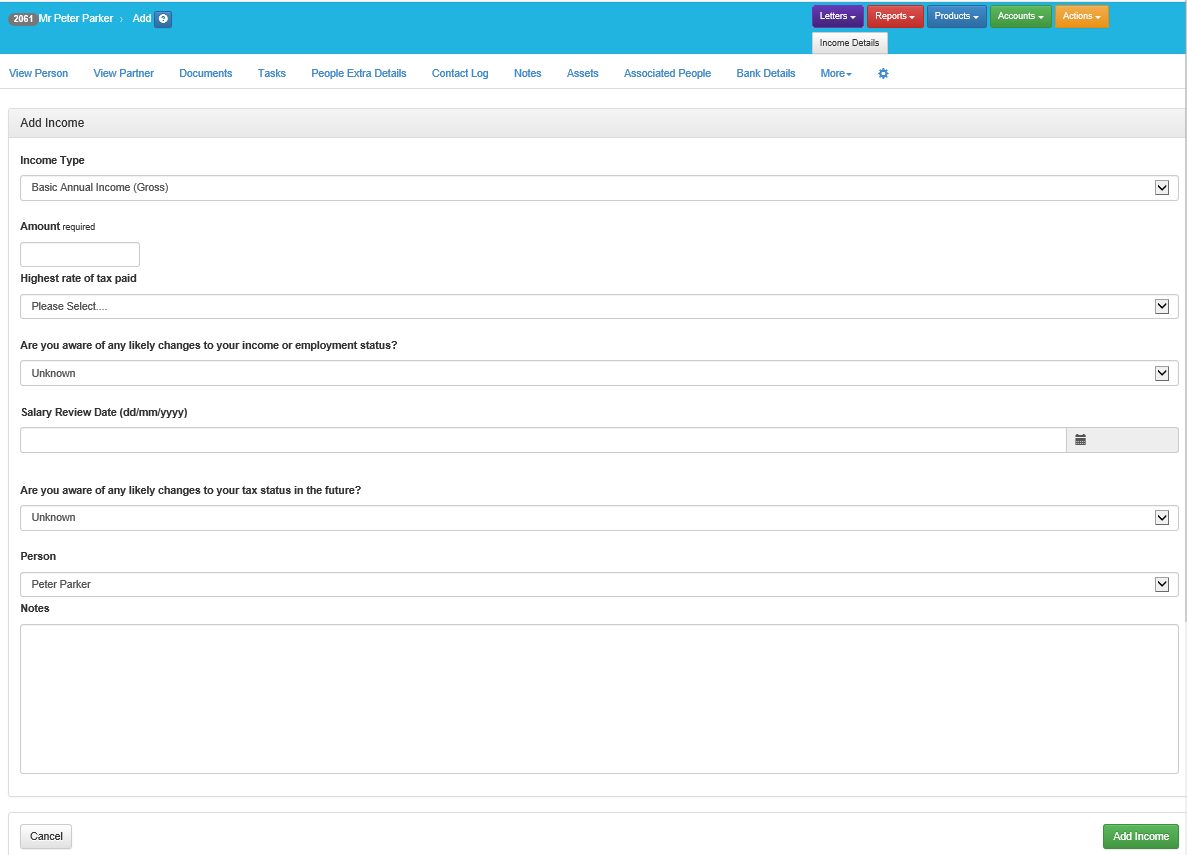
Task: Open the settings gear icon
Action: 883,74
